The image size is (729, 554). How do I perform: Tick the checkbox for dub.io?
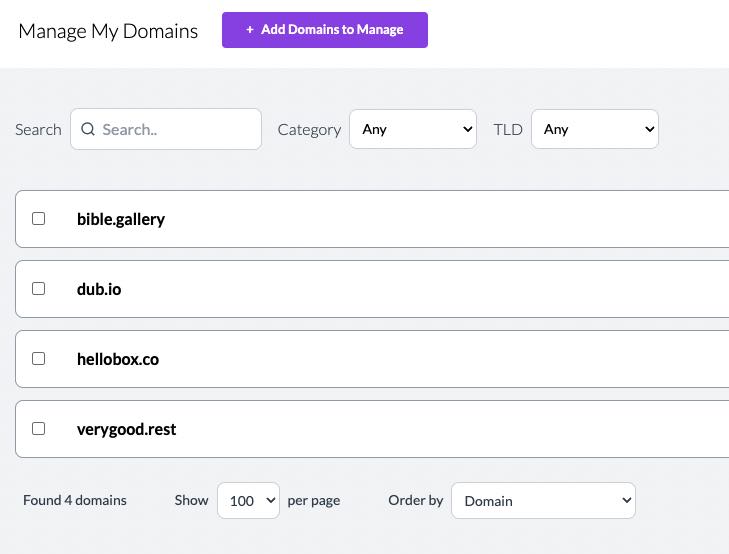click(39, 289)
